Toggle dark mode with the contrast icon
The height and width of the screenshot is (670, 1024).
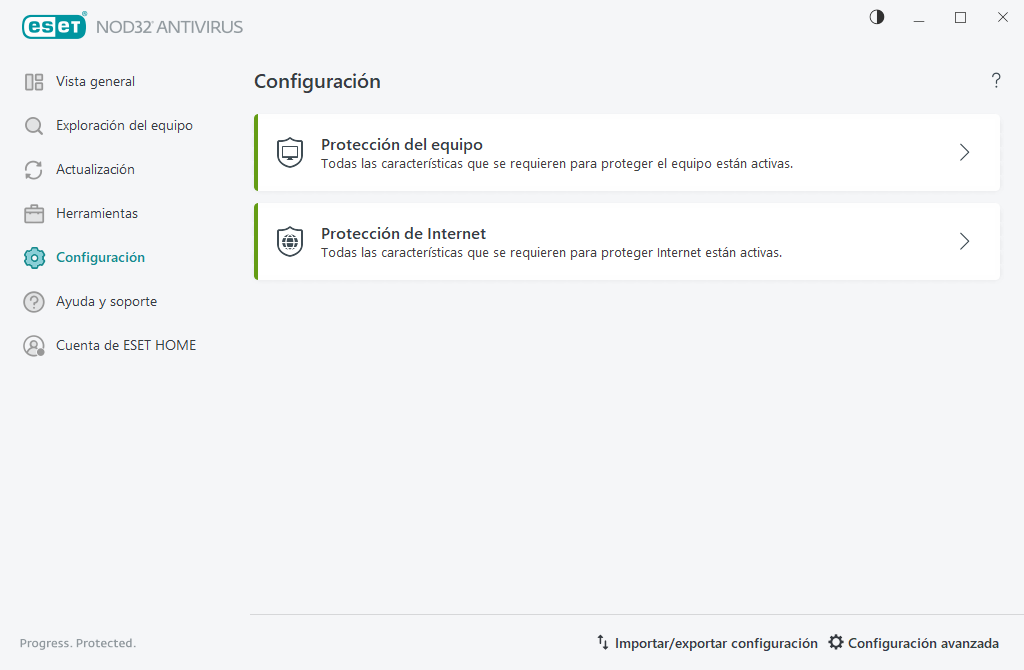(x=876, y=17)
